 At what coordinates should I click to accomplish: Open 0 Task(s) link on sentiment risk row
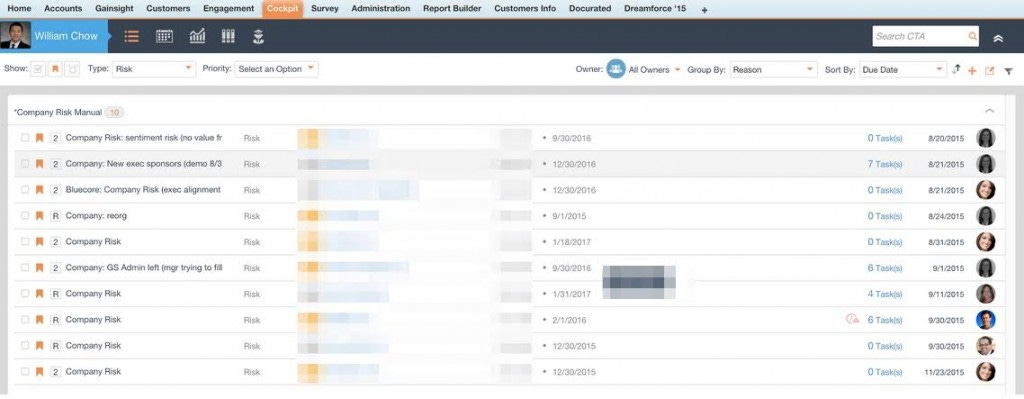[x=885, y=138]
